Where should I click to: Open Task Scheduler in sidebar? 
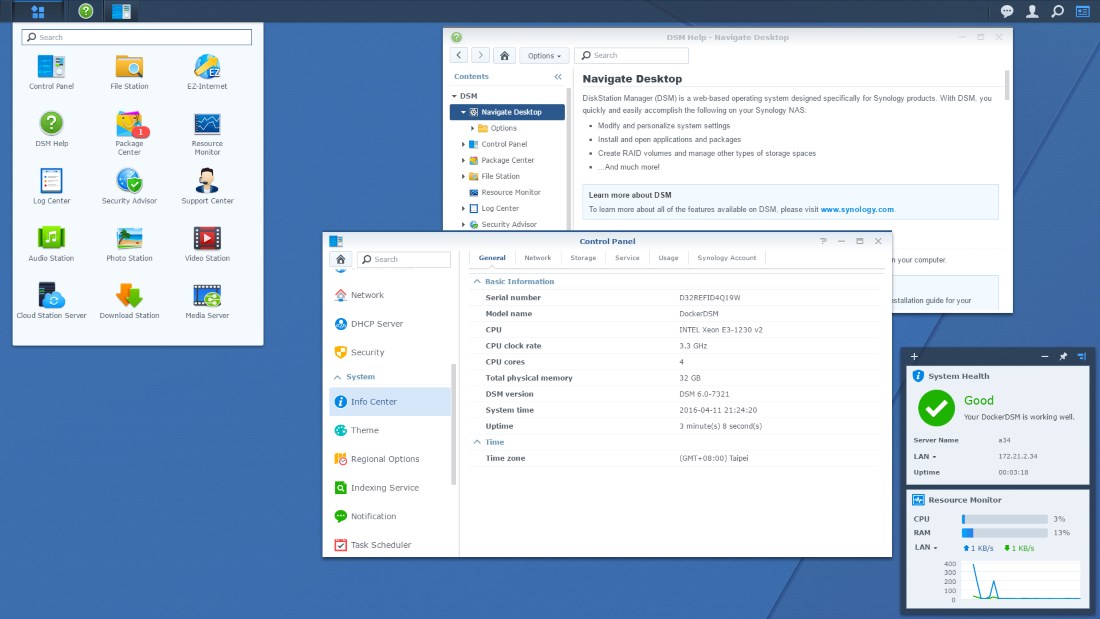(390, 545)
